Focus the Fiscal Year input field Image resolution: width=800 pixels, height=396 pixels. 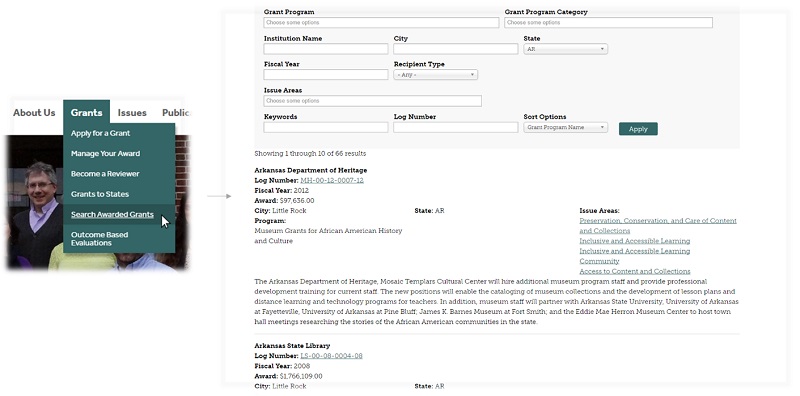(326, 75)
